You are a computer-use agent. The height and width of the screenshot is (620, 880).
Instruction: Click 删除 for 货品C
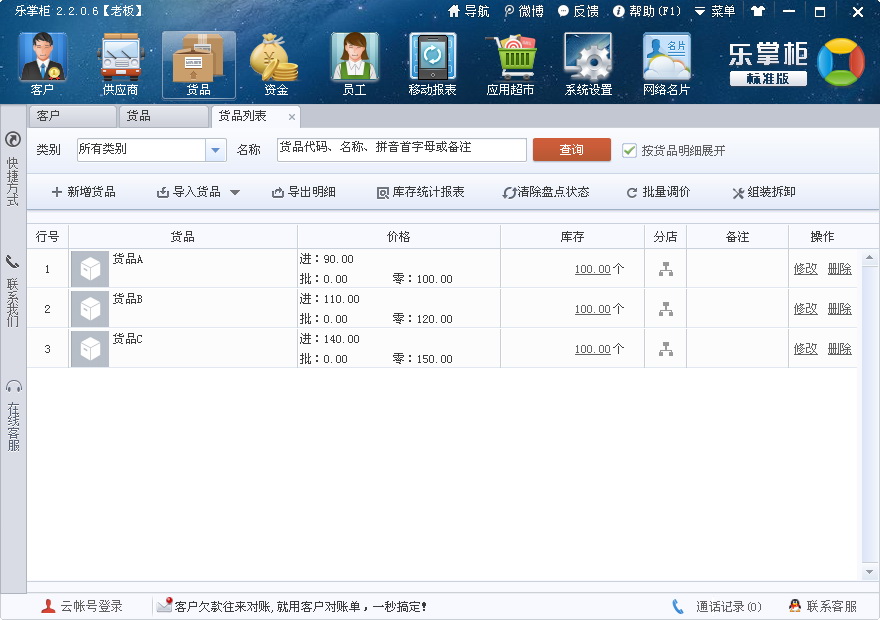tap(840, 348)
